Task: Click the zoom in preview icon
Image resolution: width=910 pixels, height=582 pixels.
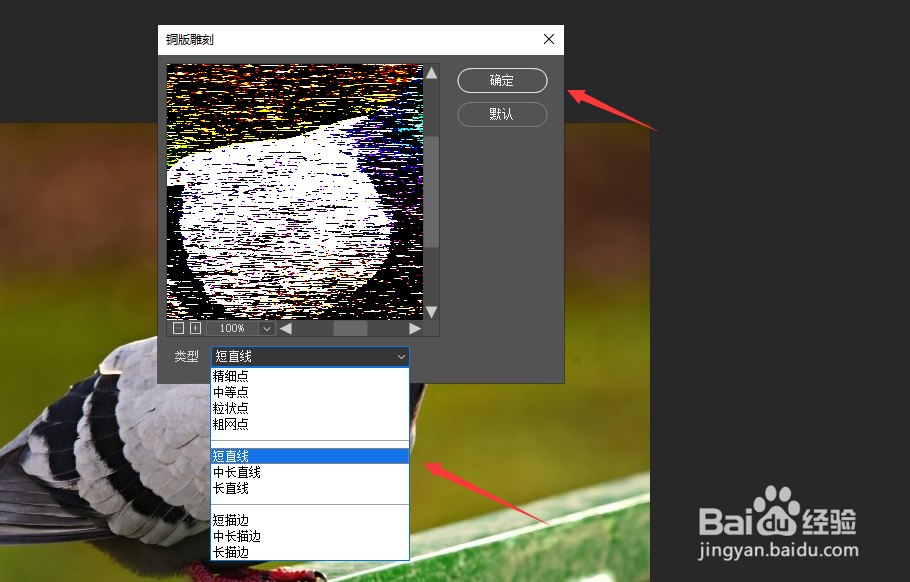Action: point(196,328)
